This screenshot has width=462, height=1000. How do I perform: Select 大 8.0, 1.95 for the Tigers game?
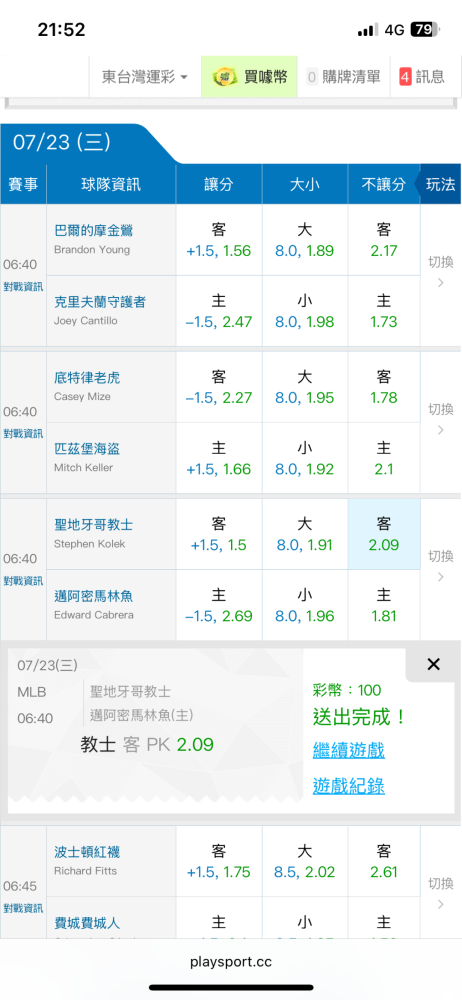pyautogui.click(x=304, y=387)
